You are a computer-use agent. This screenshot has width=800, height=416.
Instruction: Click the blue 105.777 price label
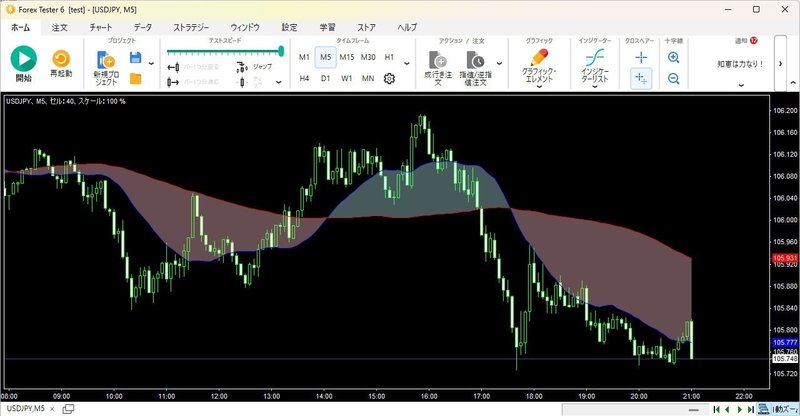785,342
